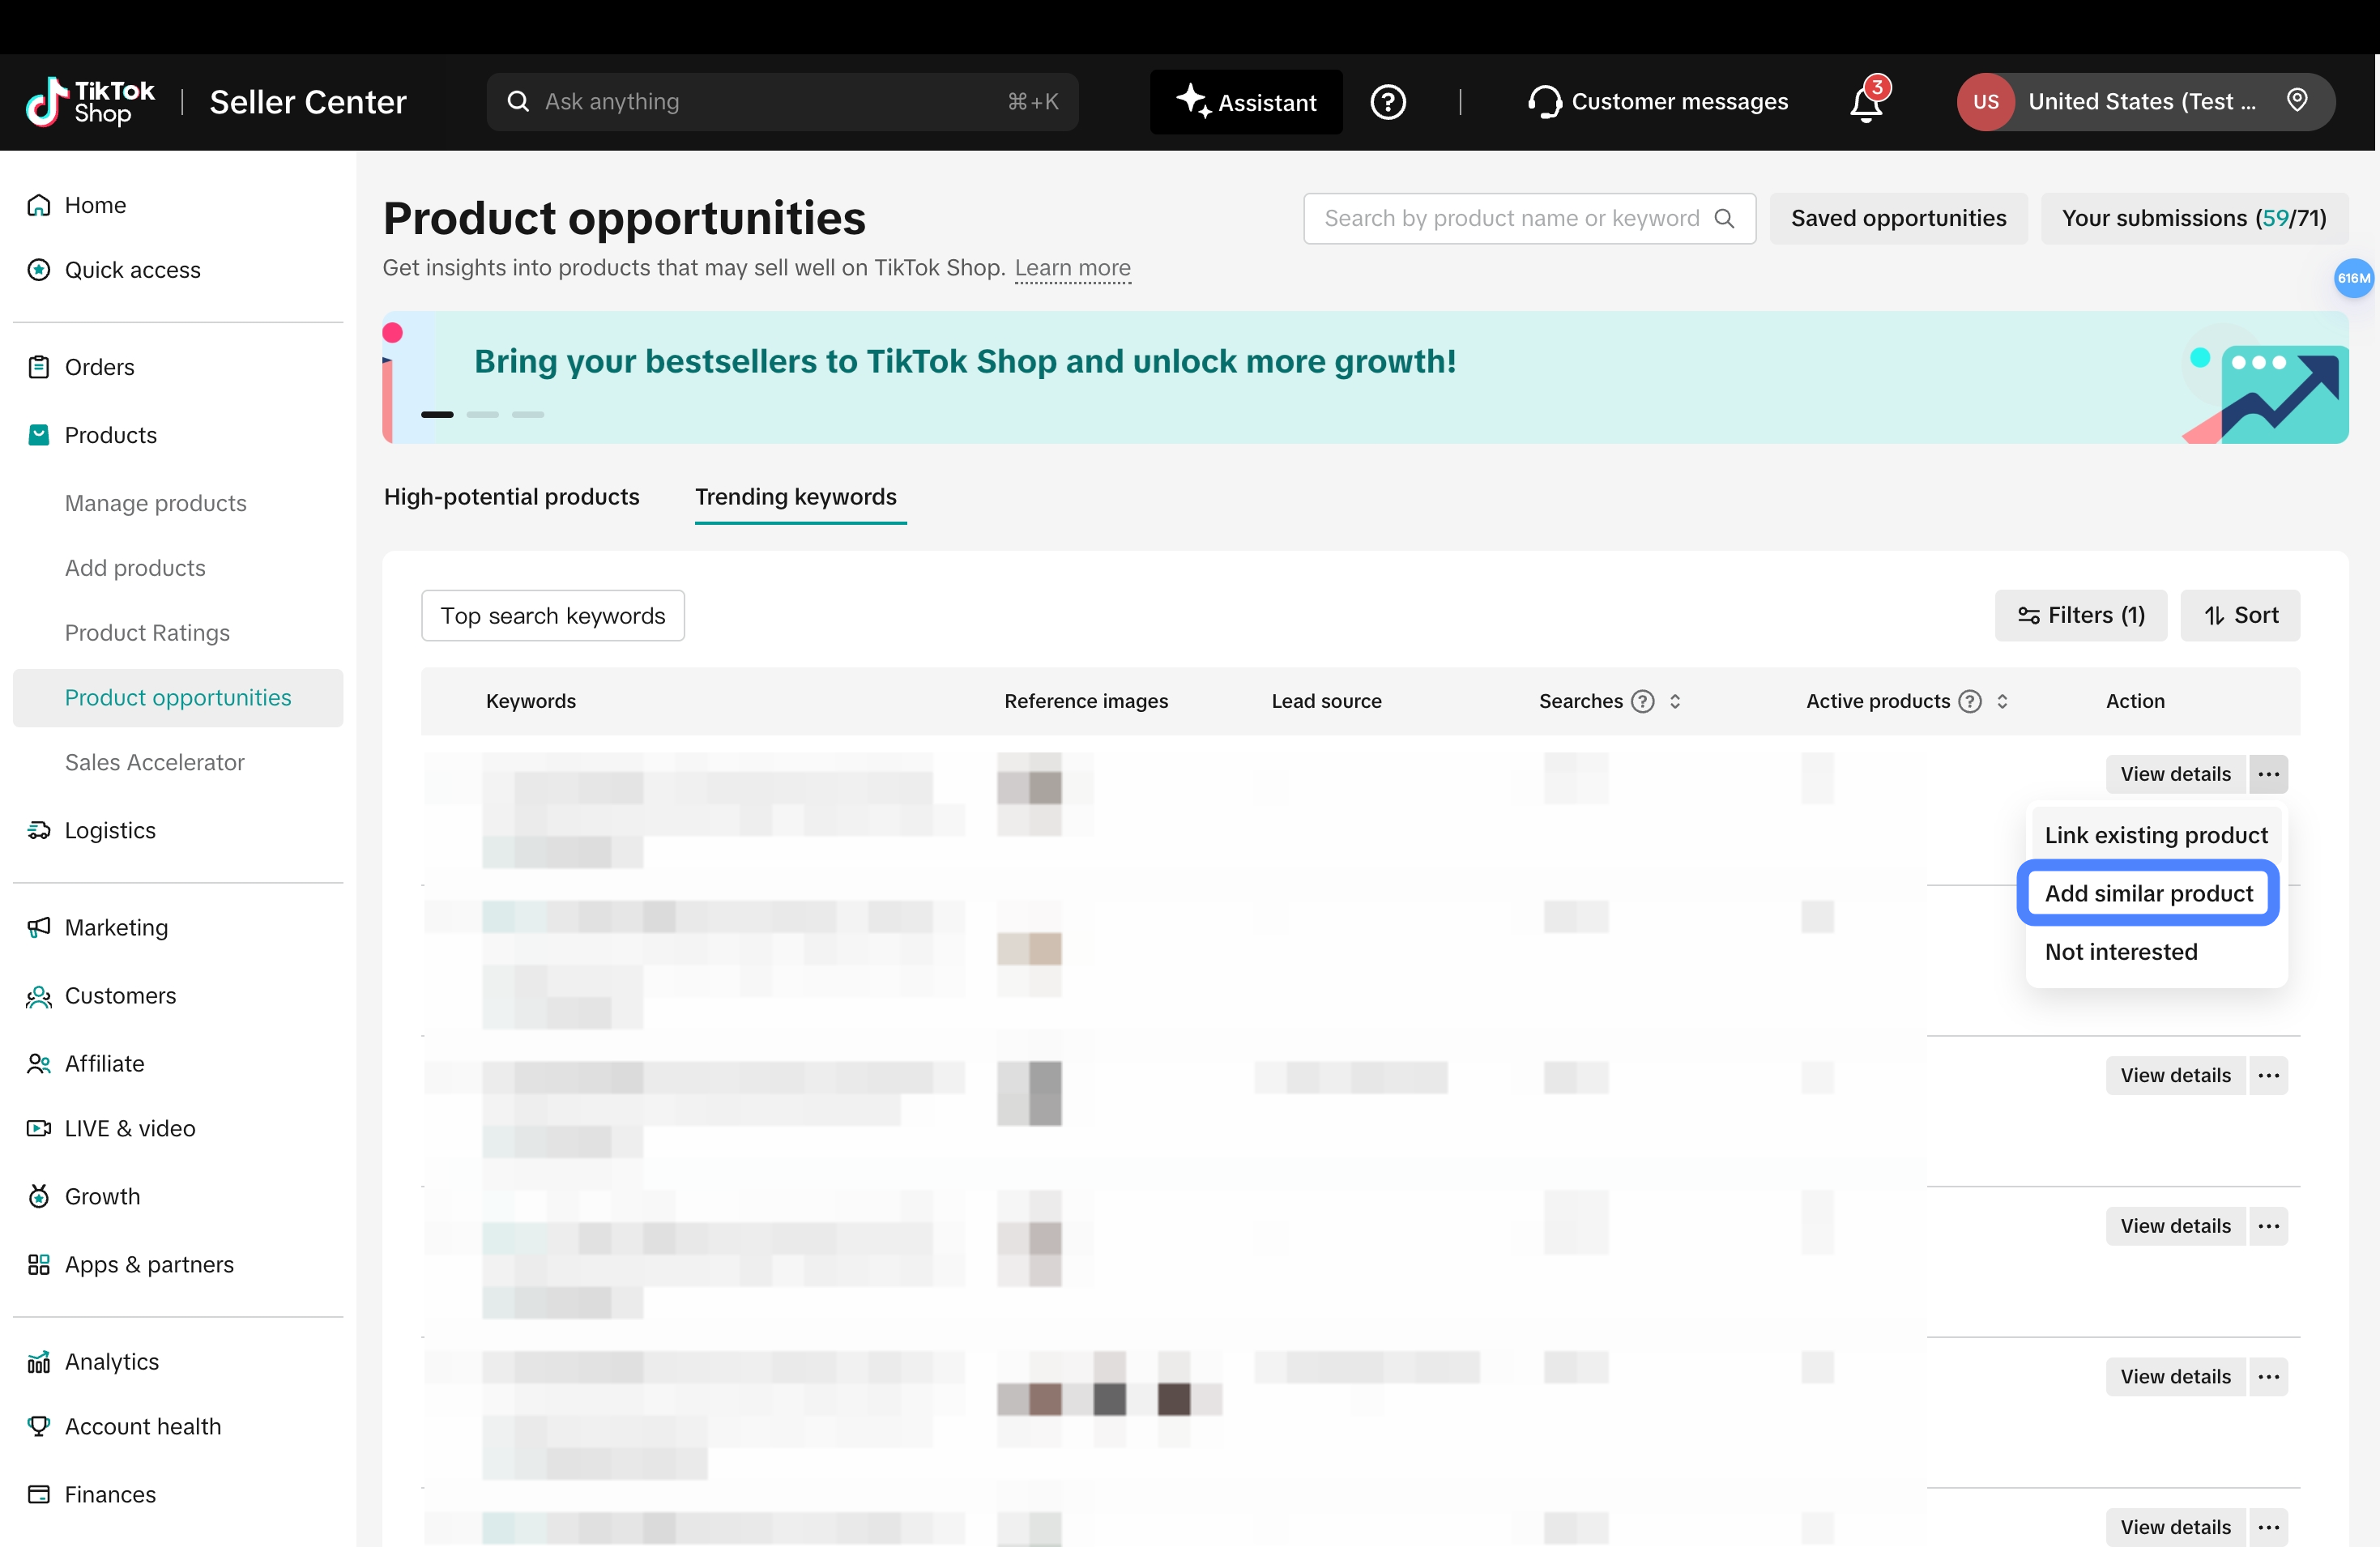
Task: Click the Keywords column header
Action: tap(531, 701)
